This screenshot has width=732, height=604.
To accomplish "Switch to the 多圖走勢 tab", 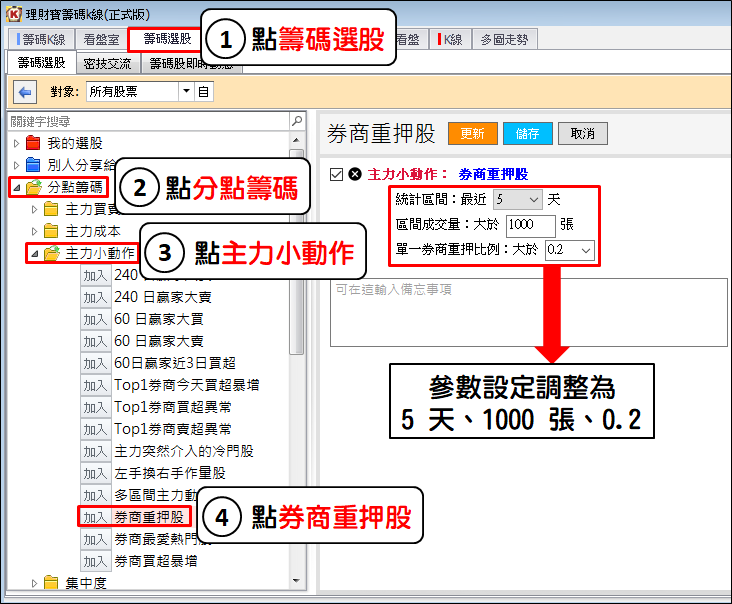I will [504, 40].
